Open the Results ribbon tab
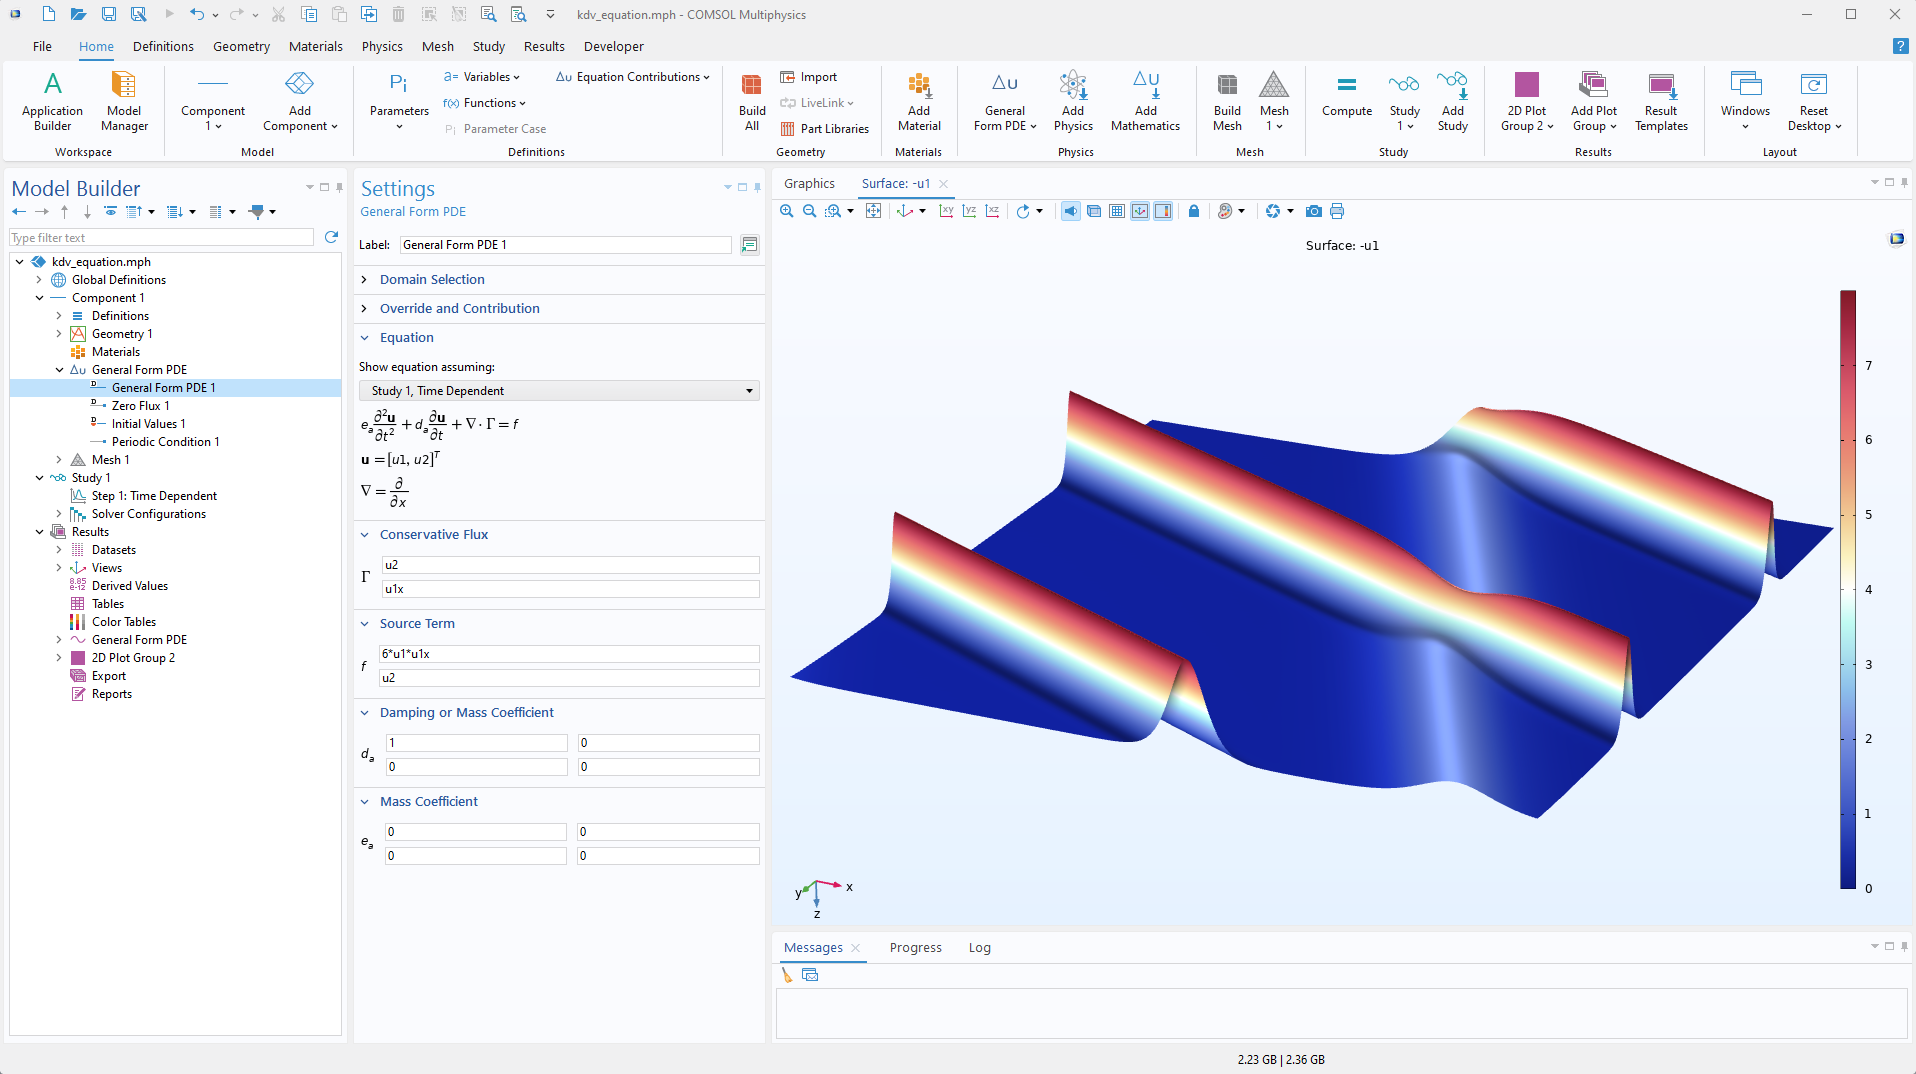This screenshot has height=1074, width=1916. [x=544, y=46]
